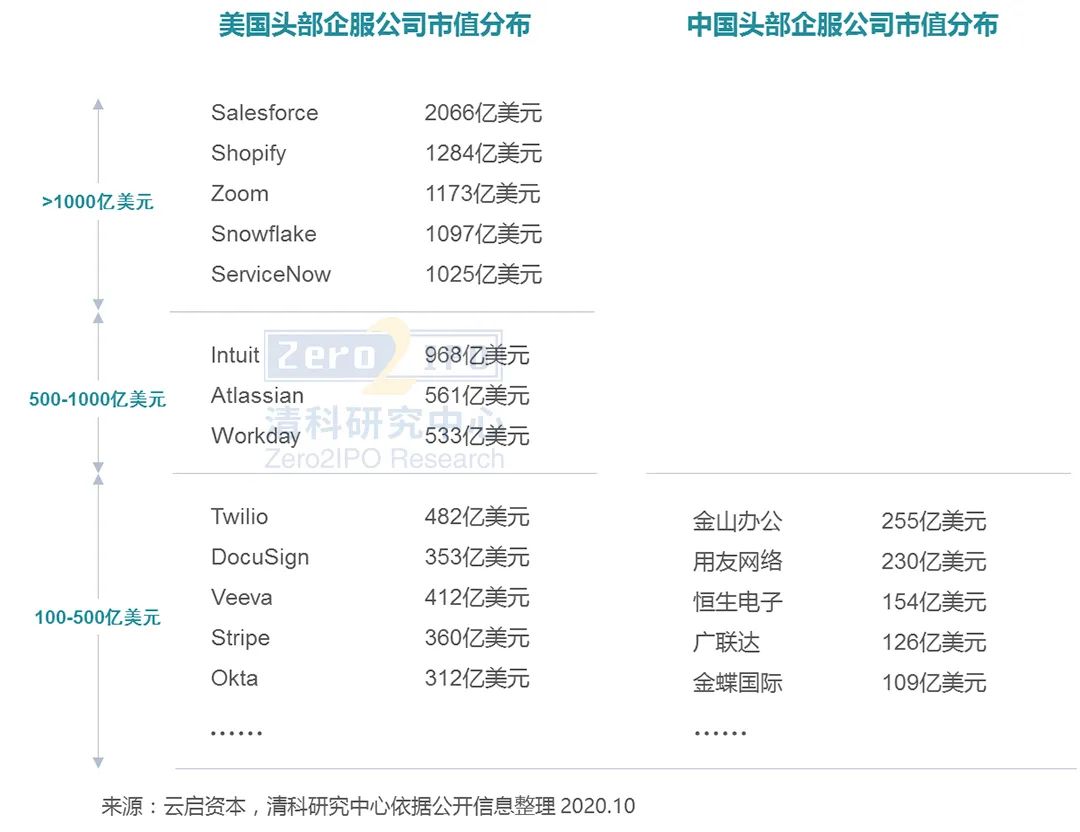The height and width of the screenshot is (832, 1080).
Task: Click the 中国头部企服公司市值分布 title
Action: [x=843, y=22]
